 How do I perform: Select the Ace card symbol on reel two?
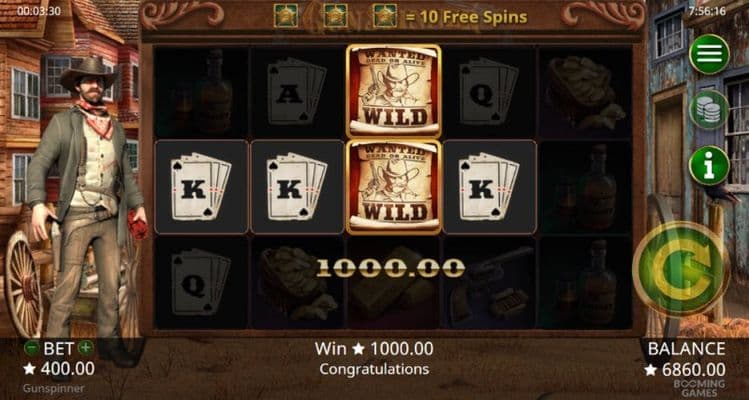[x=297, y=94]
